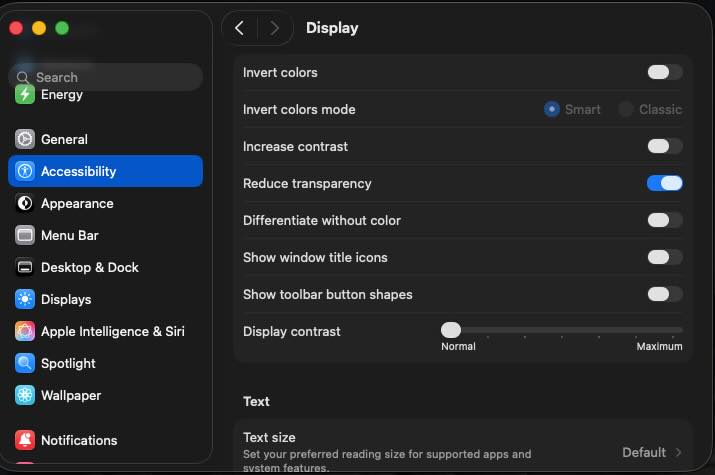Click the "Display contrast" label
Screen dimensions: 715x475
(x=291, y=331)
